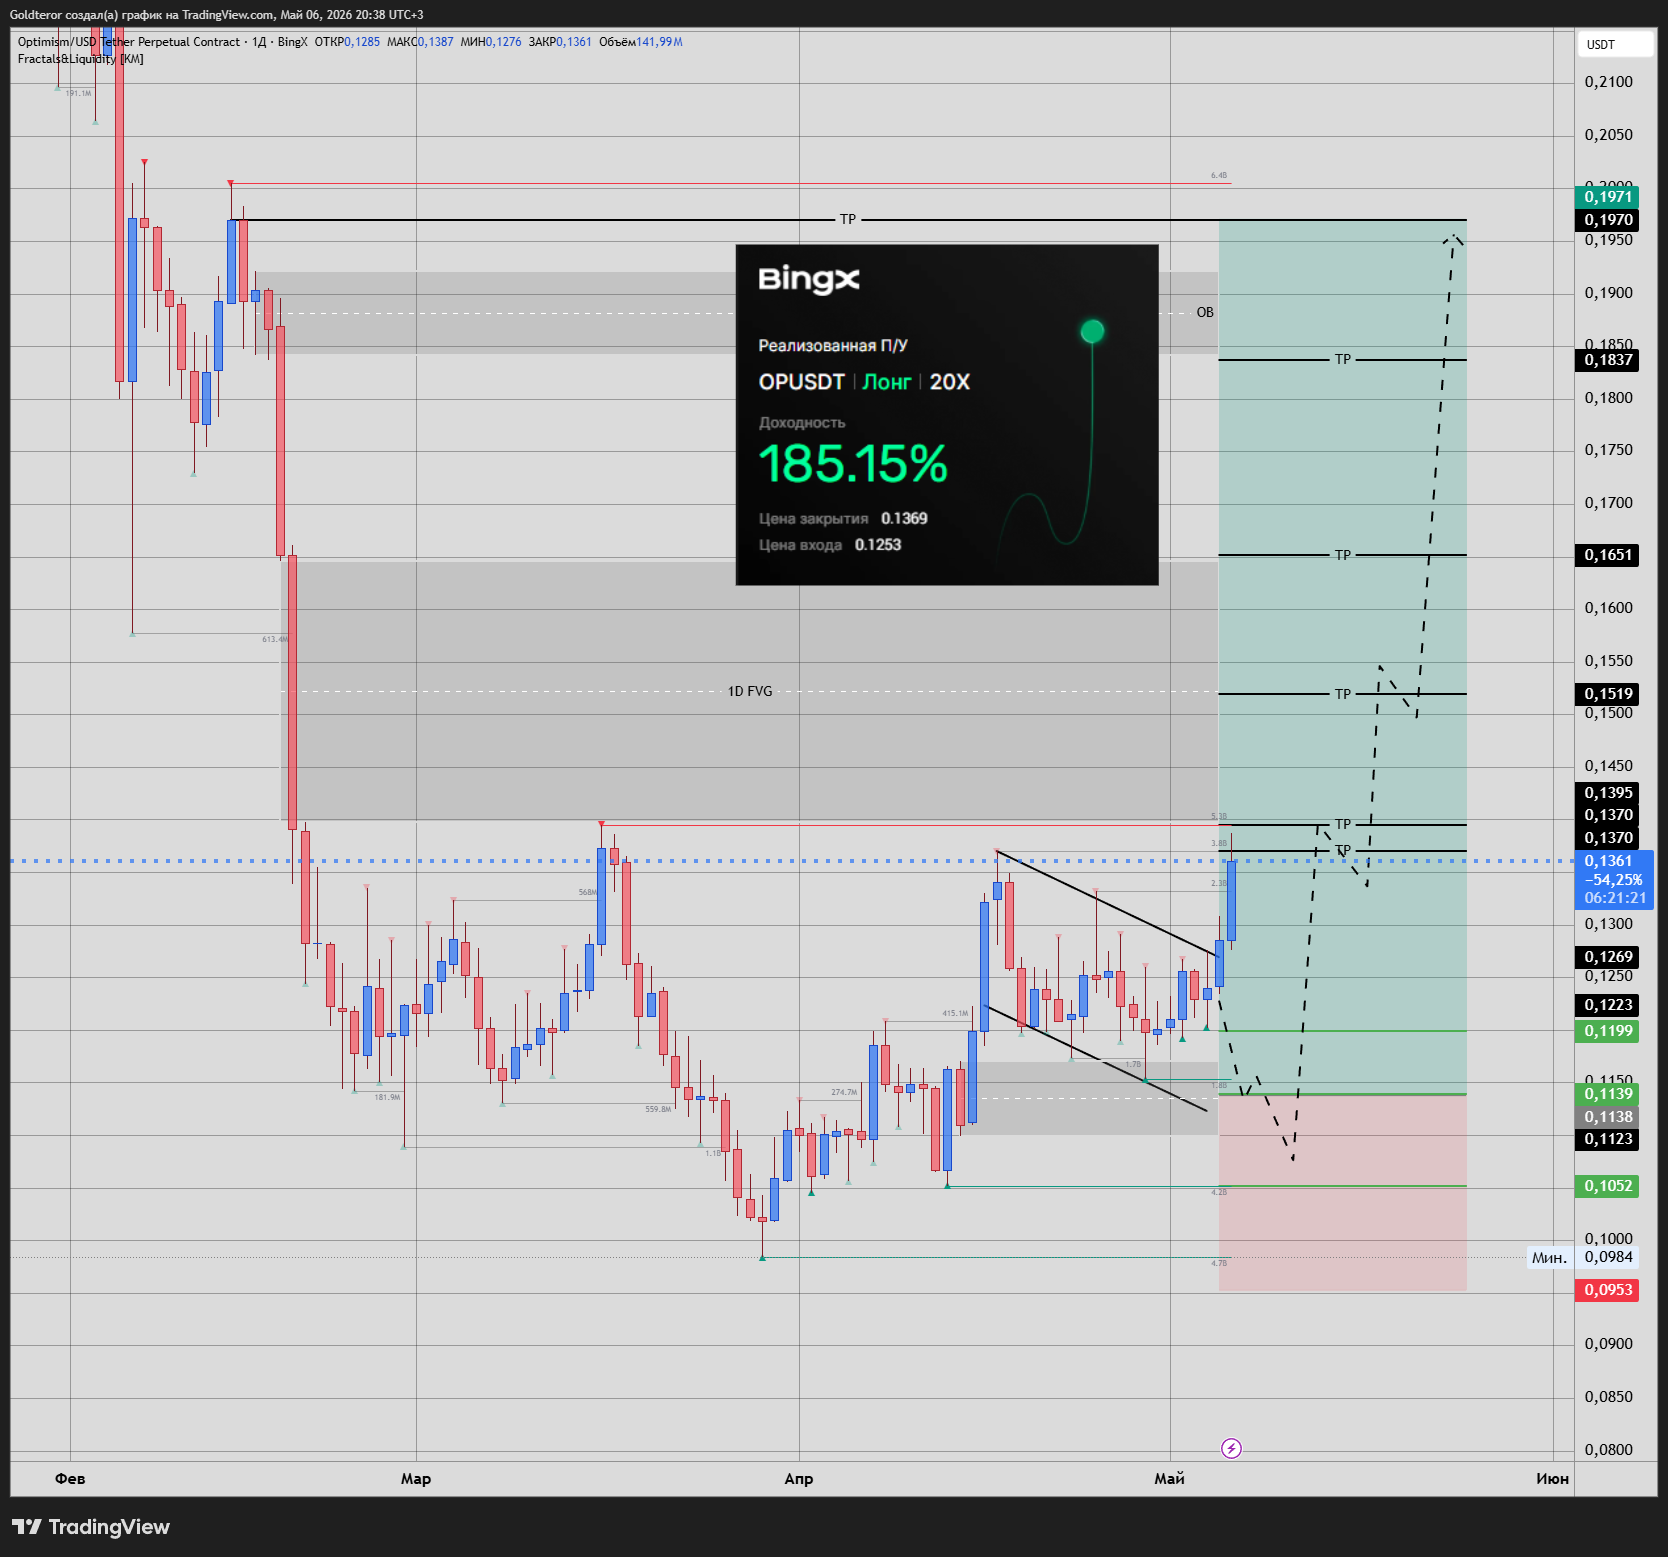Click the 0,1395 price tag on the scale
The height and width of the screenshot is (1557, 1668).
(1608, 793)
